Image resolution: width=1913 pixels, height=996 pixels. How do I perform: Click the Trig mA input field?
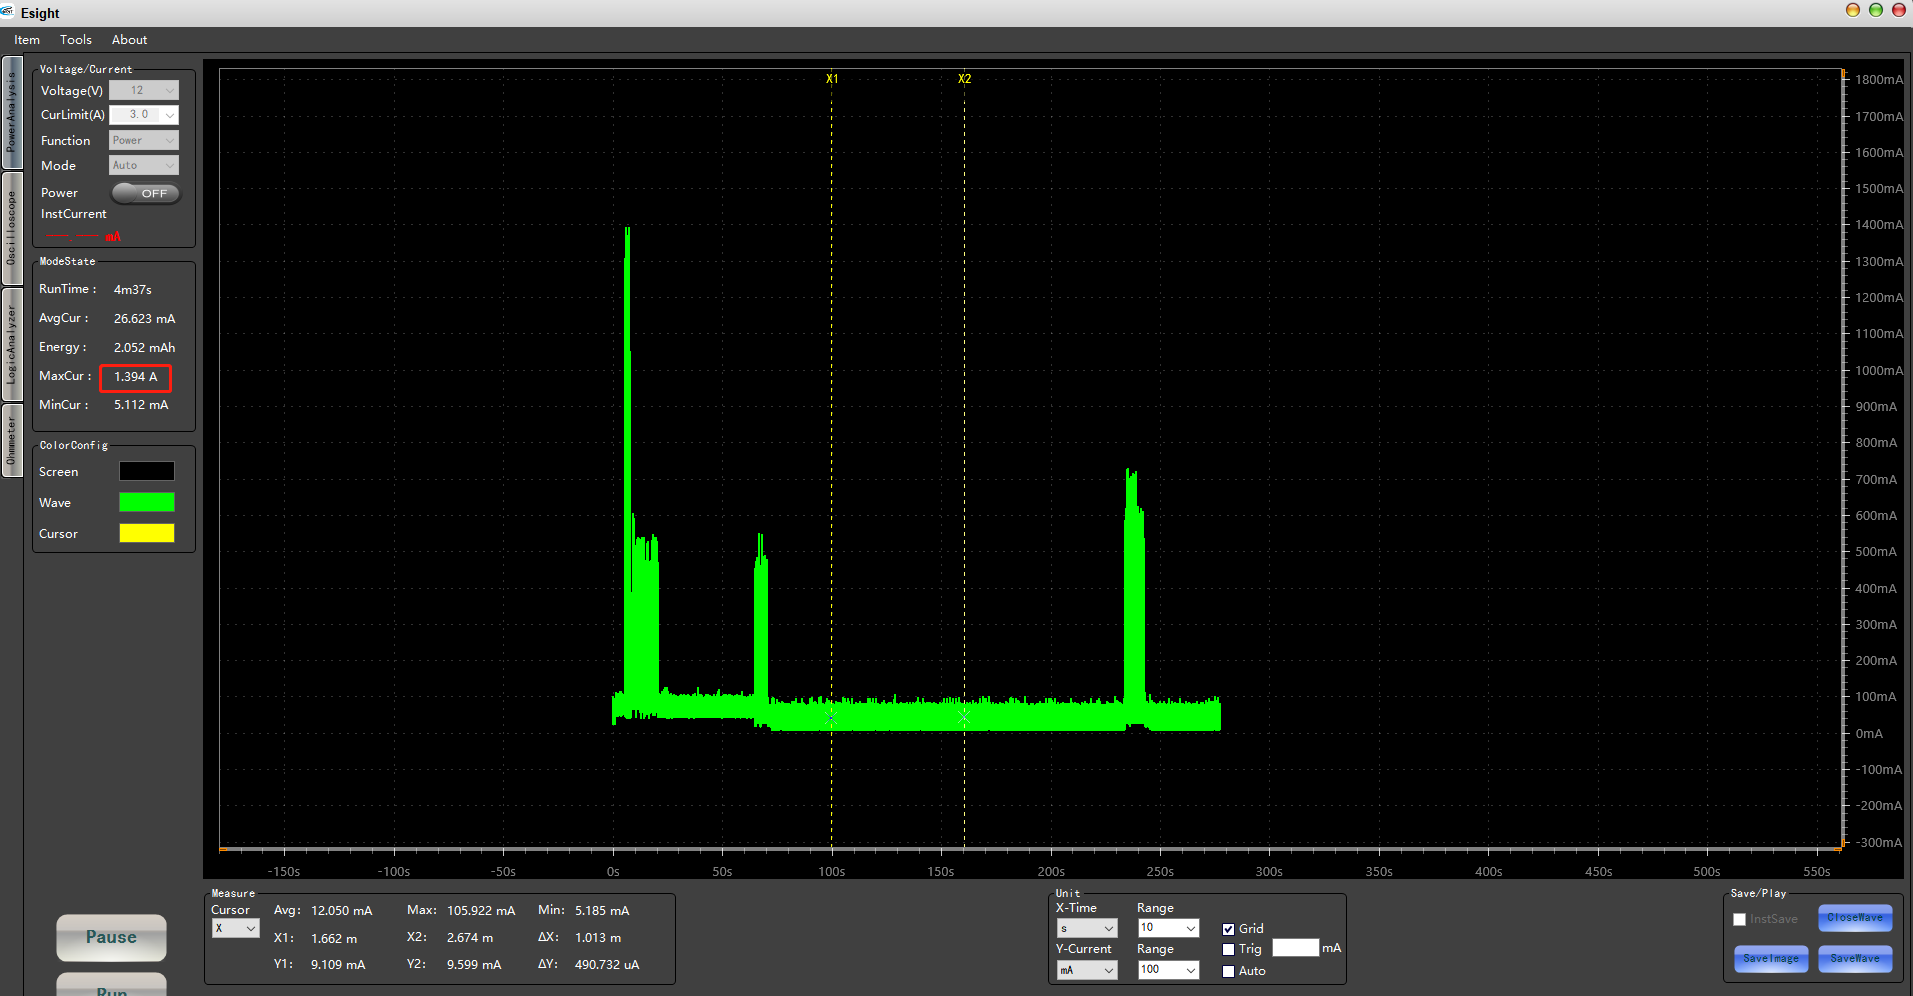[x=1295, y=947]
